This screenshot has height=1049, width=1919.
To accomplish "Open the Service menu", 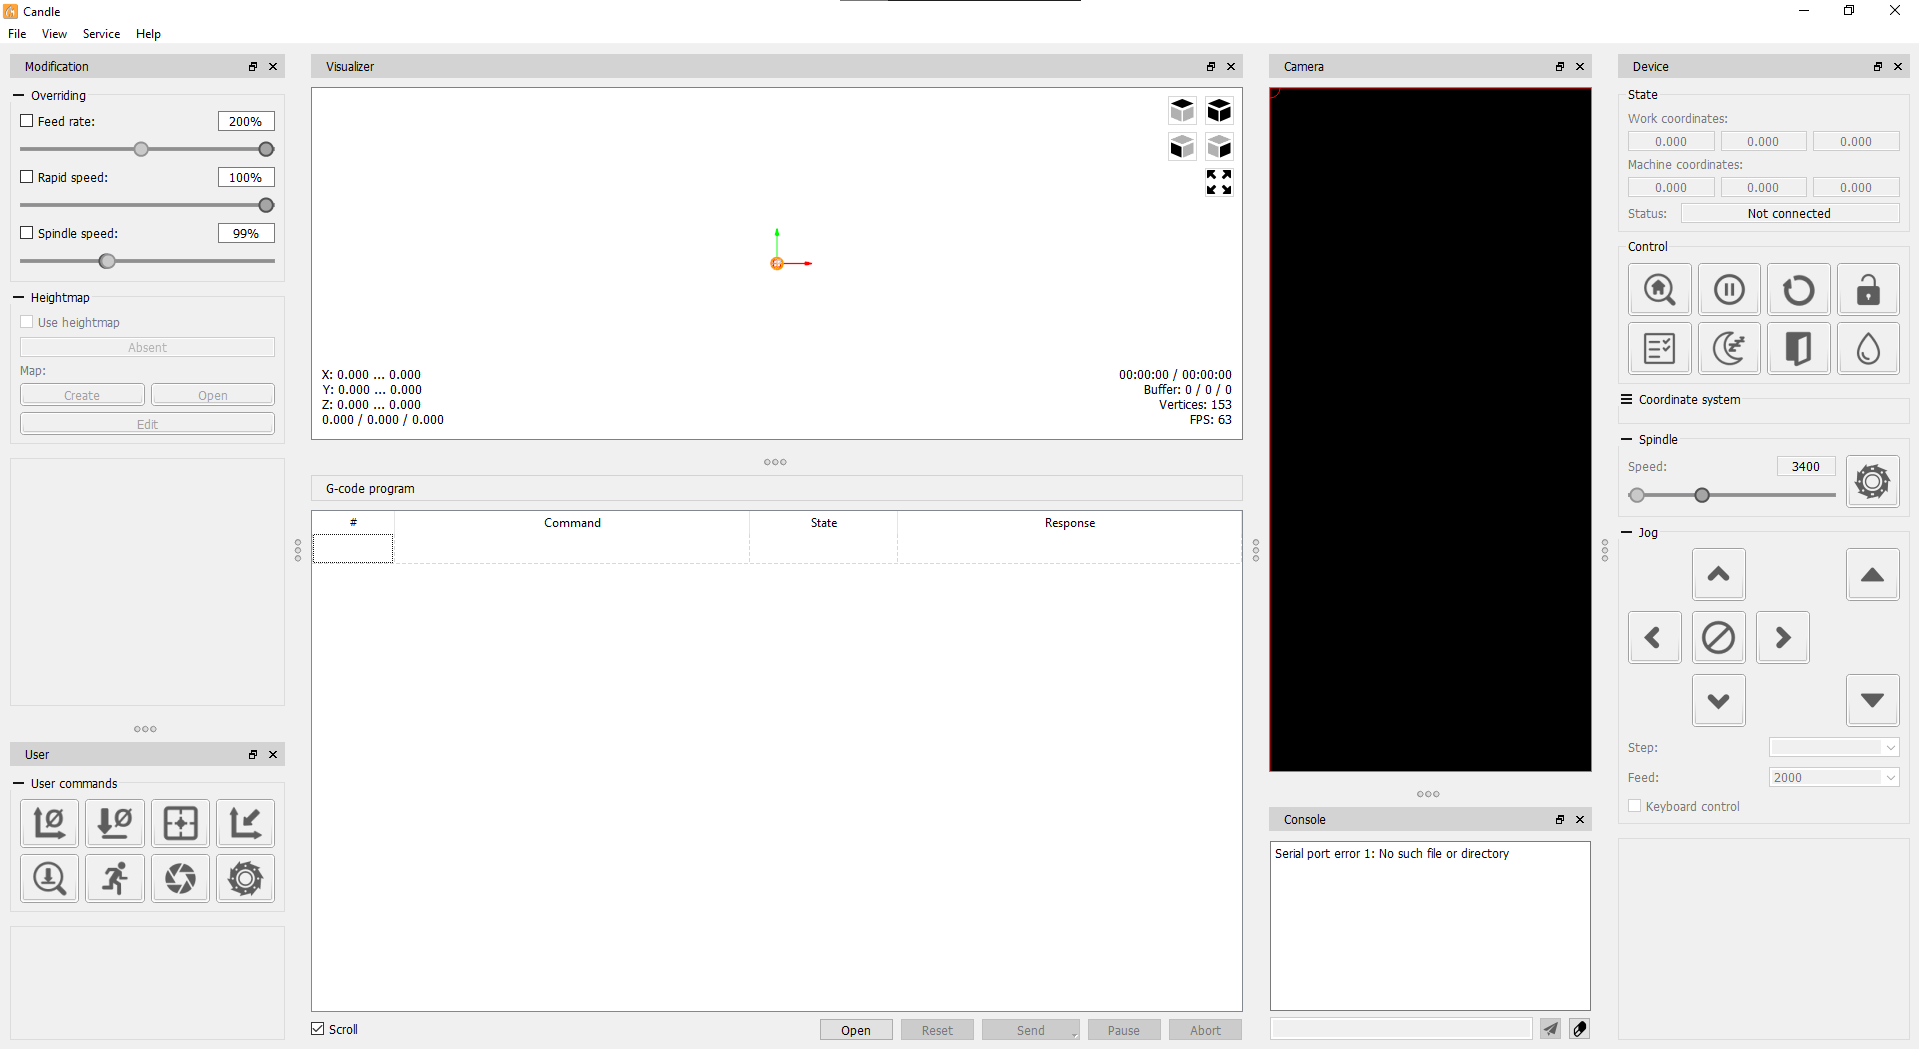I will [x=101, y=34].
